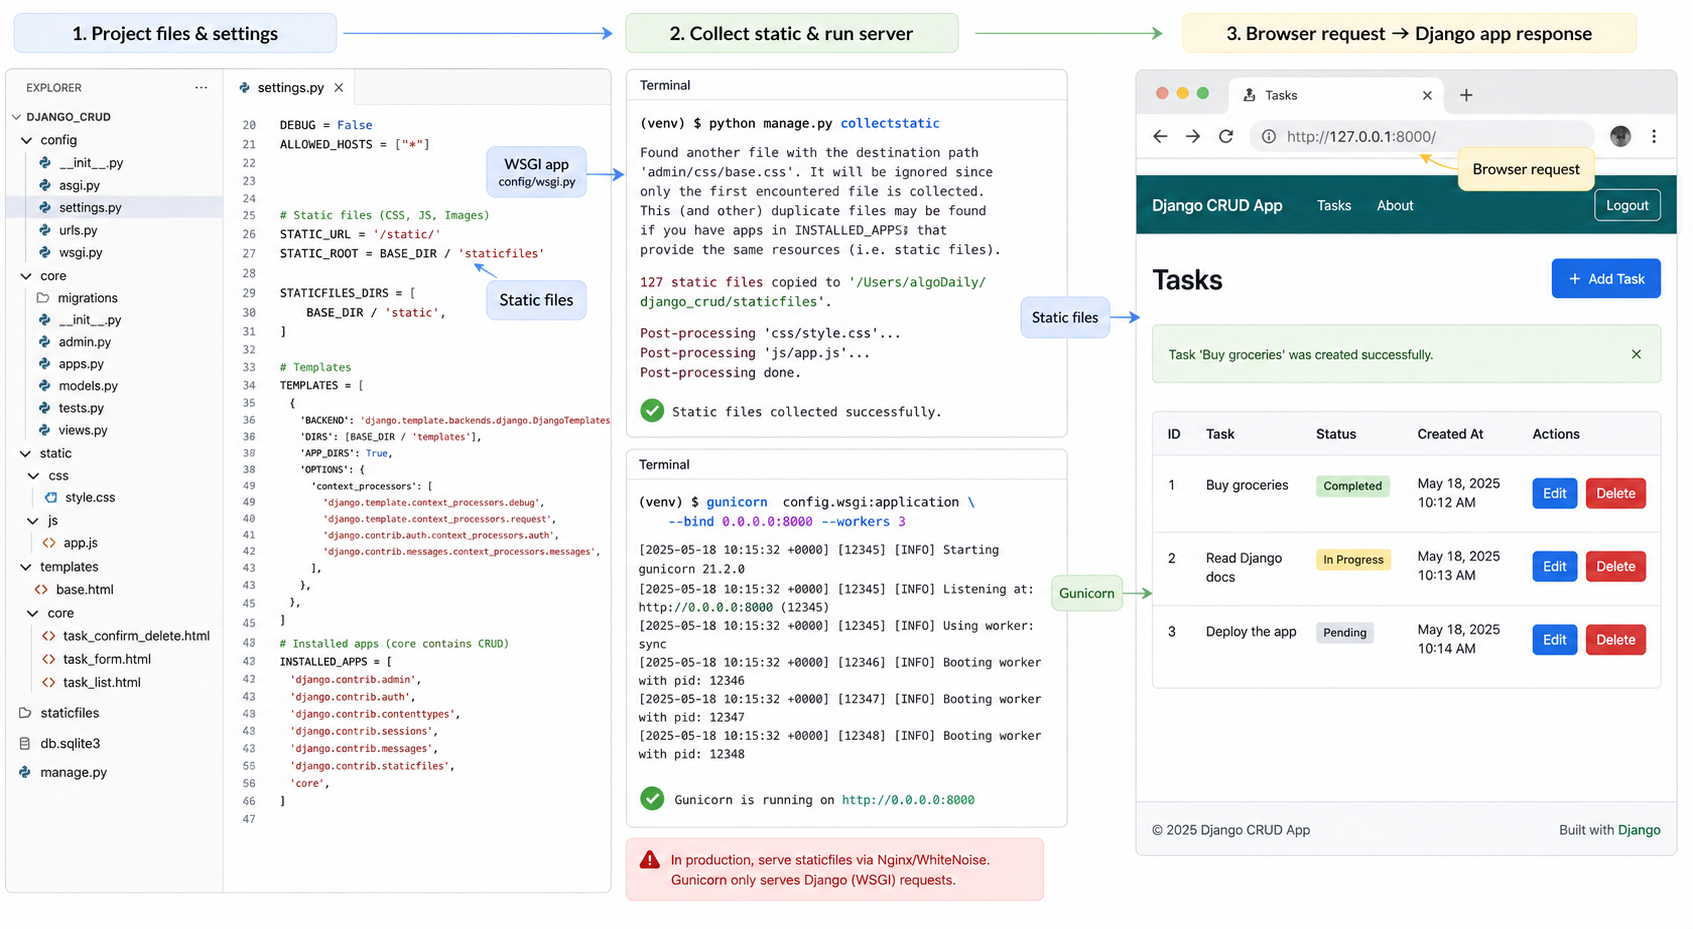Open models.py in the core folder
This screenshot has height=929, width=1693.
click(88, 386)
